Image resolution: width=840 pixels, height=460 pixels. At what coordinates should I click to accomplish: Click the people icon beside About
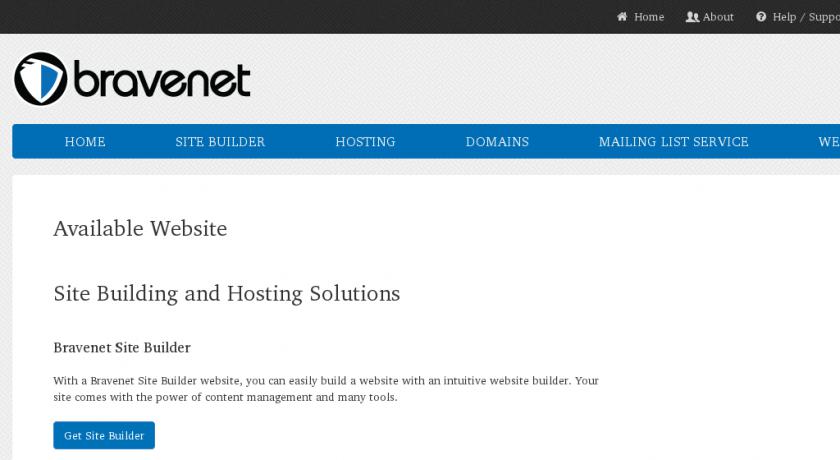pos(692,17)
